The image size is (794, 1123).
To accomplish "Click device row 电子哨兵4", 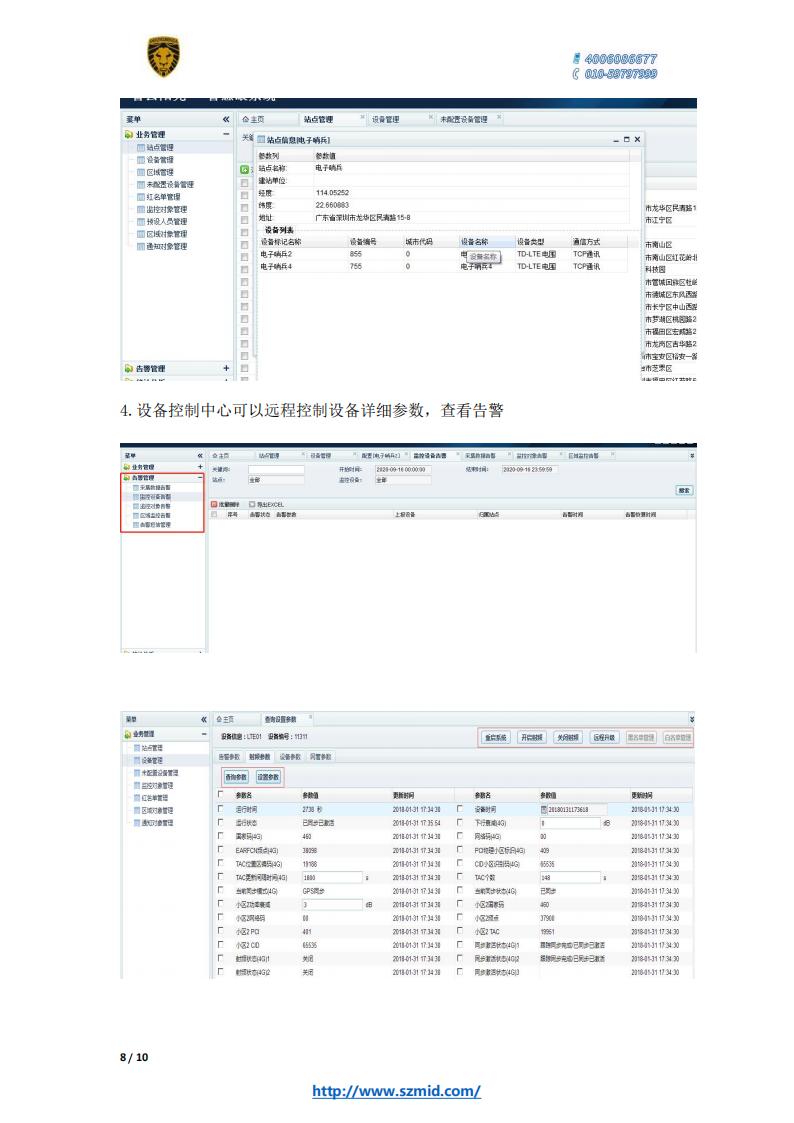I will pyautogui.click(x=444, y=266).
